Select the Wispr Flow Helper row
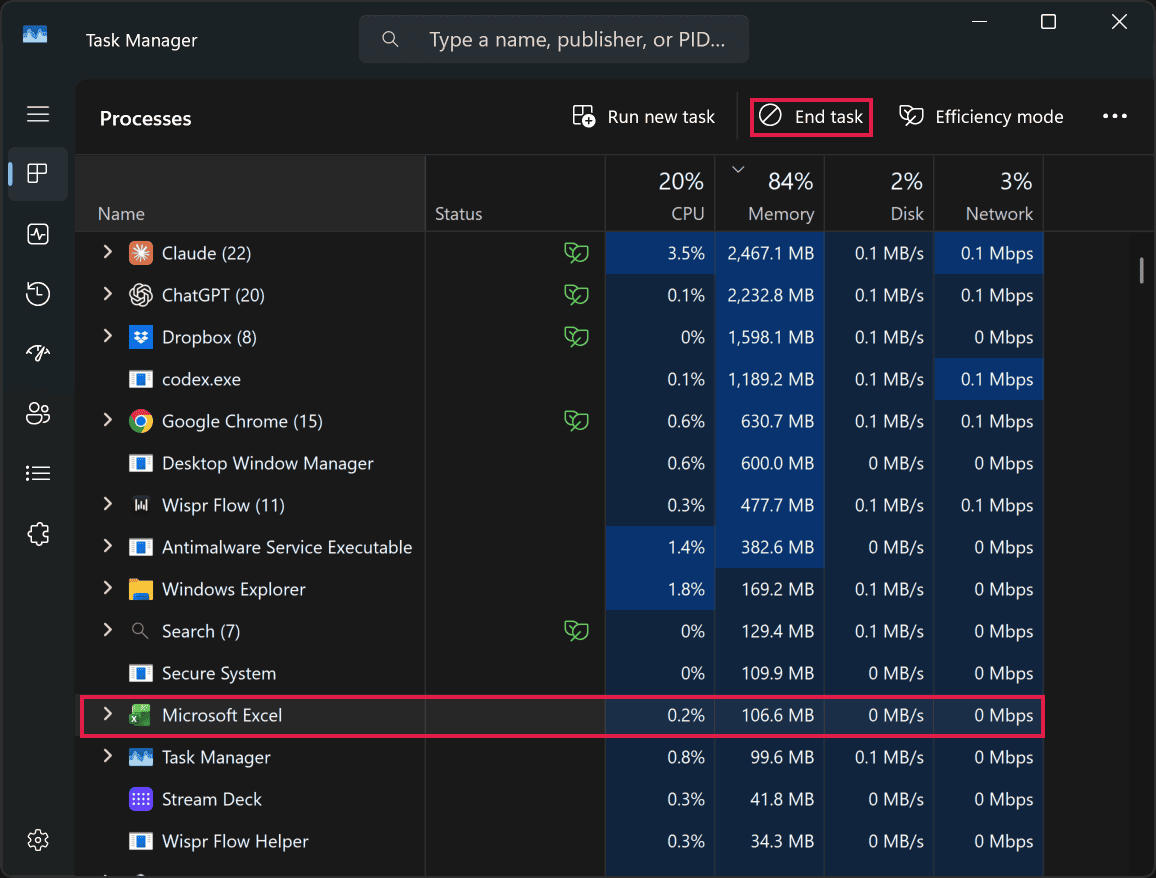 point(560,841)
